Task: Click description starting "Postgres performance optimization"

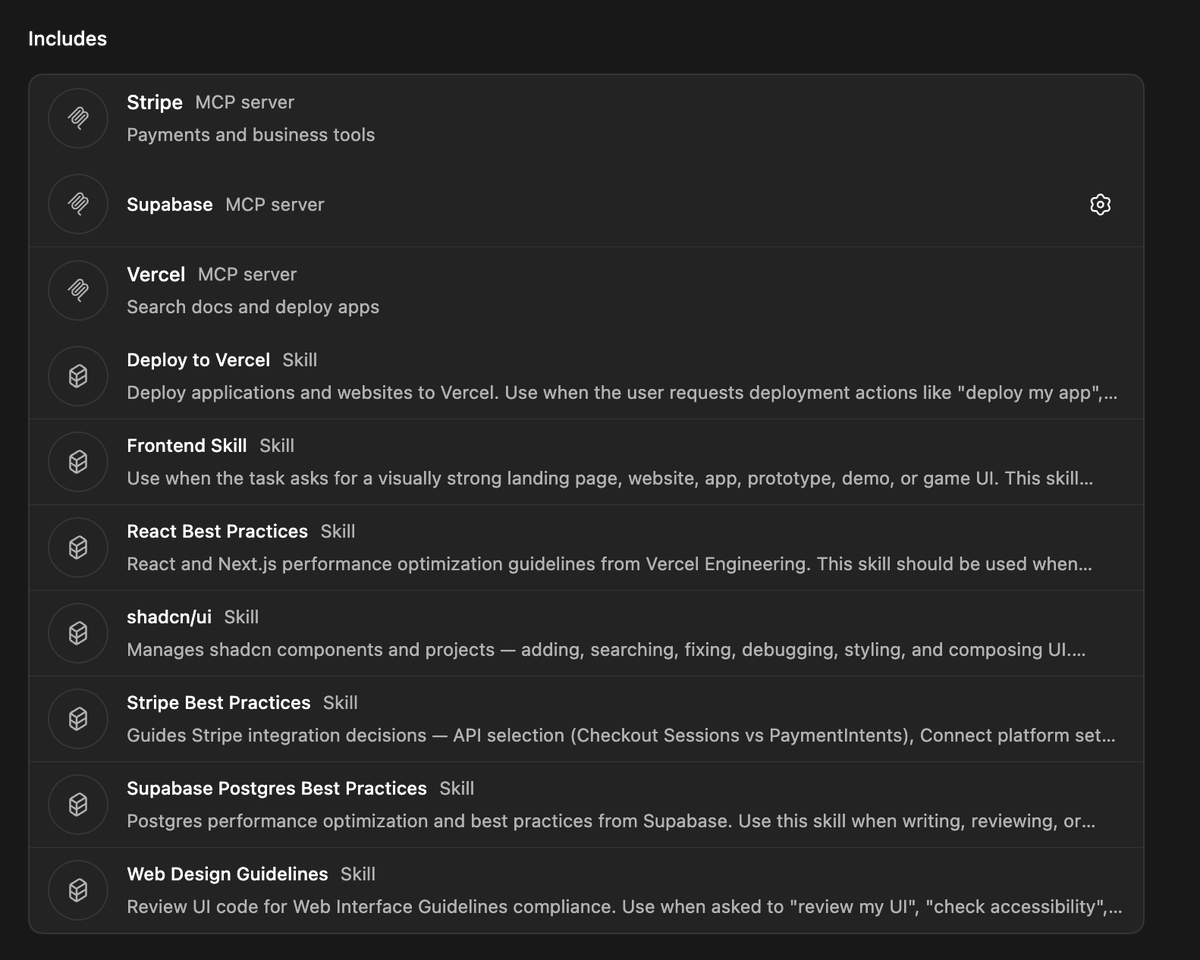Action: 611,821
